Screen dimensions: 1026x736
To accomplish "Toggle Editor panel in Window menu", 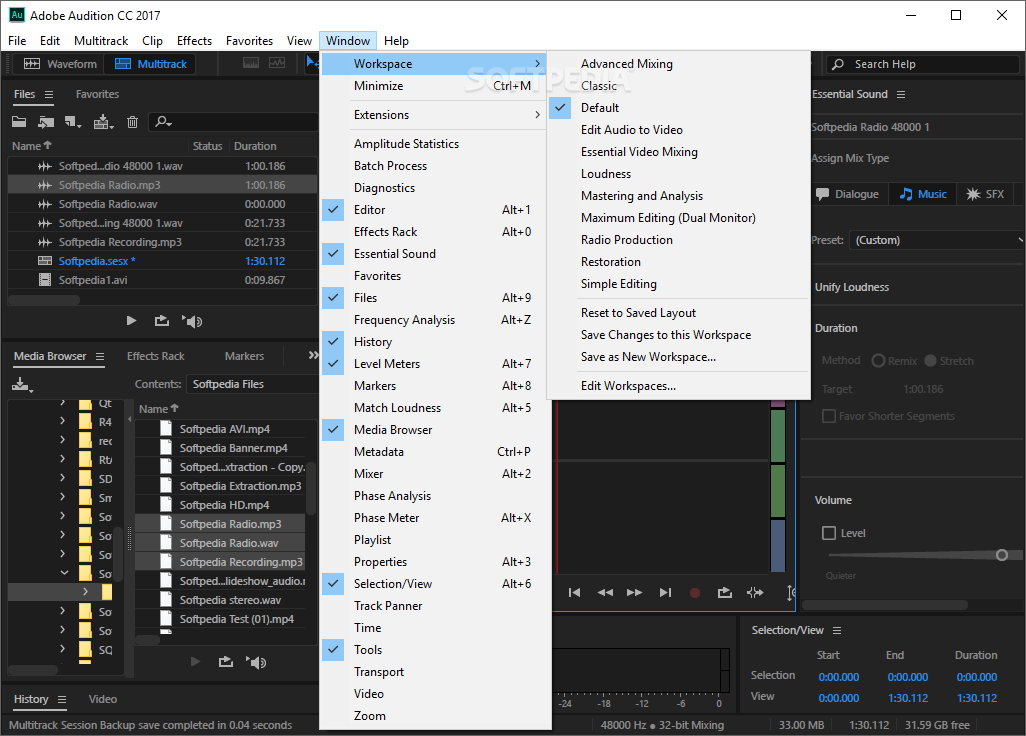I will click(x=435, y=210).
